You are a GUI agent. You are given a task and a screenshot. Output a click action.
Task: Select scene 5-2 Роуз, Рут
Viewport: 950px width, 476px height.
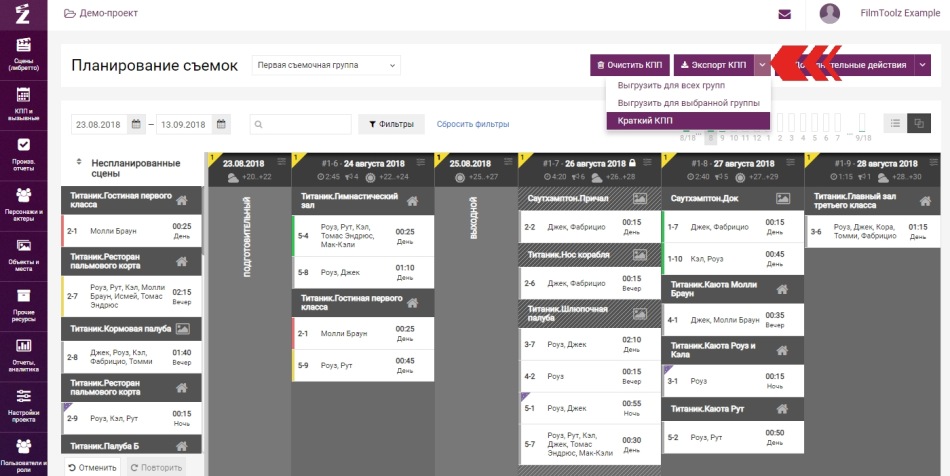click(x=733, y=437)
